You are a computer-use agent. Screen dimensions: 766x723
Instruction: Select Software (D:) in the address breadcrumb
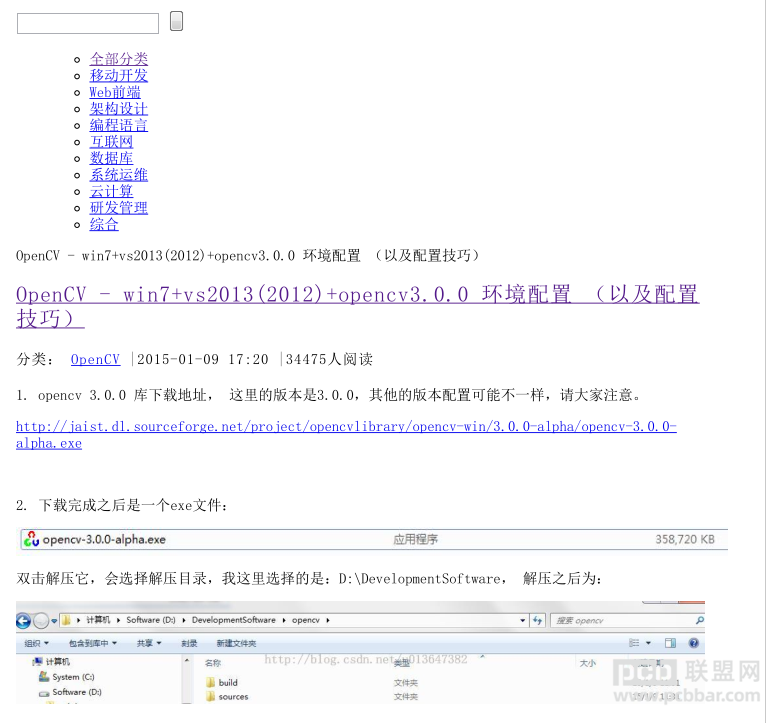150,620
